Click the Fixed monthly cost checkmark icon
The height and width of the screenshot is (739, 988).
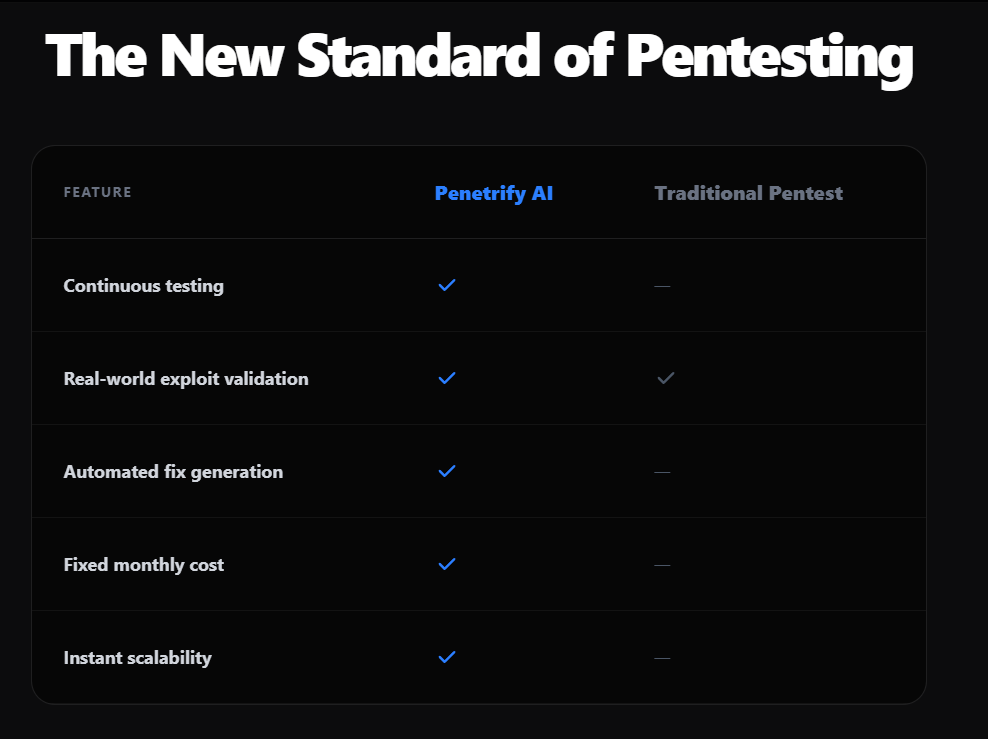446,564
